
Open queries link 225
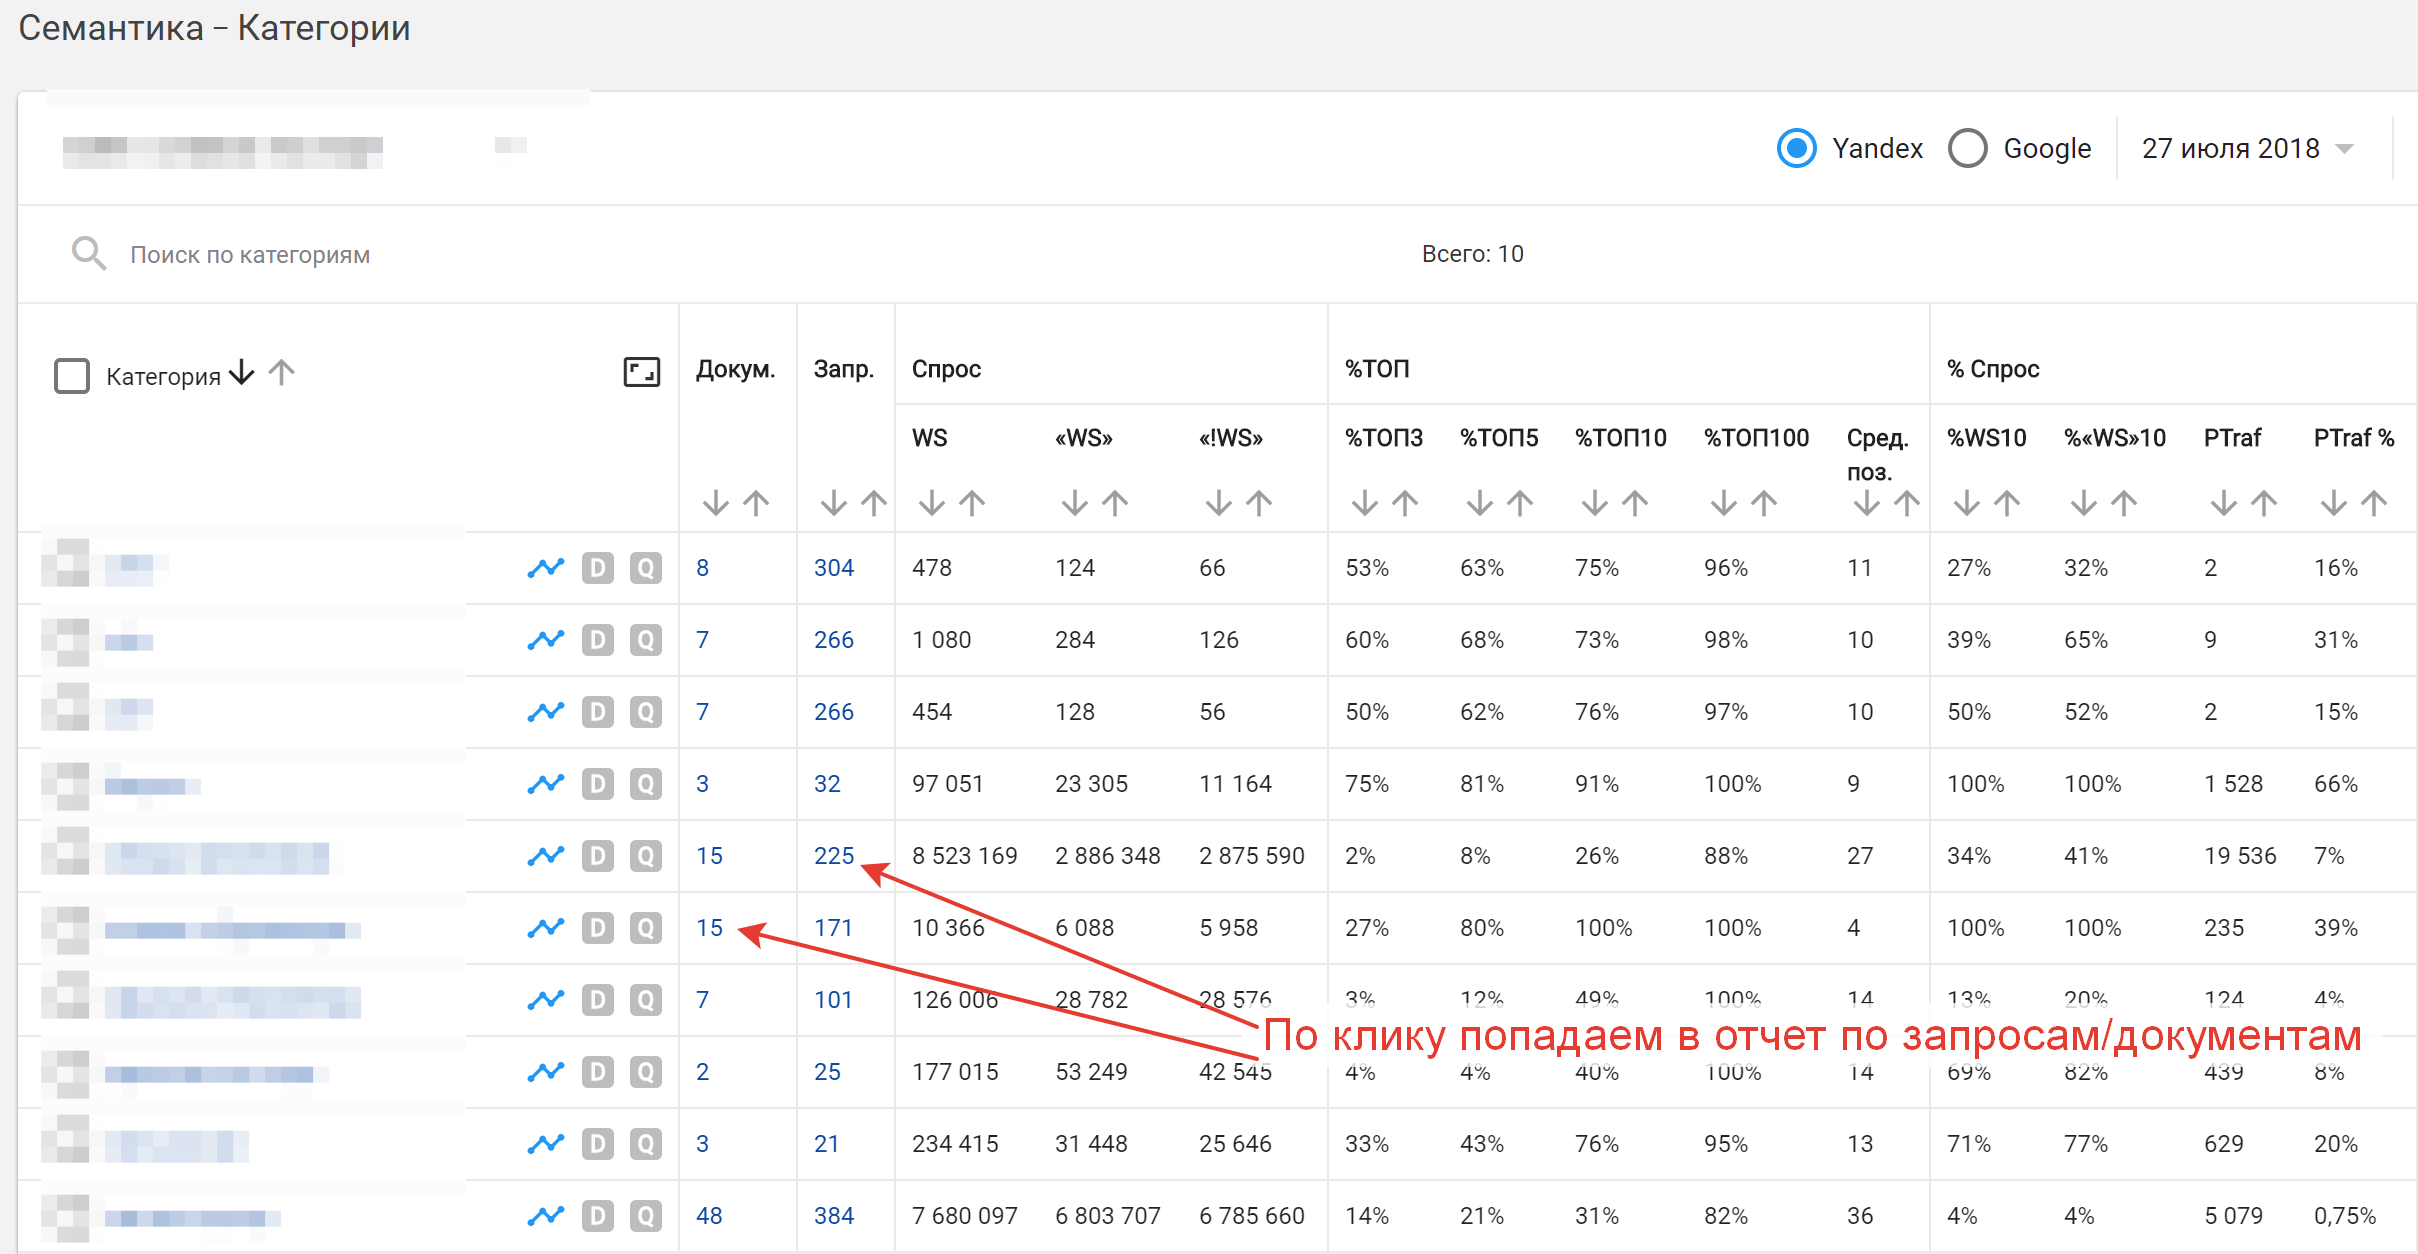click(x=833, y=856)
